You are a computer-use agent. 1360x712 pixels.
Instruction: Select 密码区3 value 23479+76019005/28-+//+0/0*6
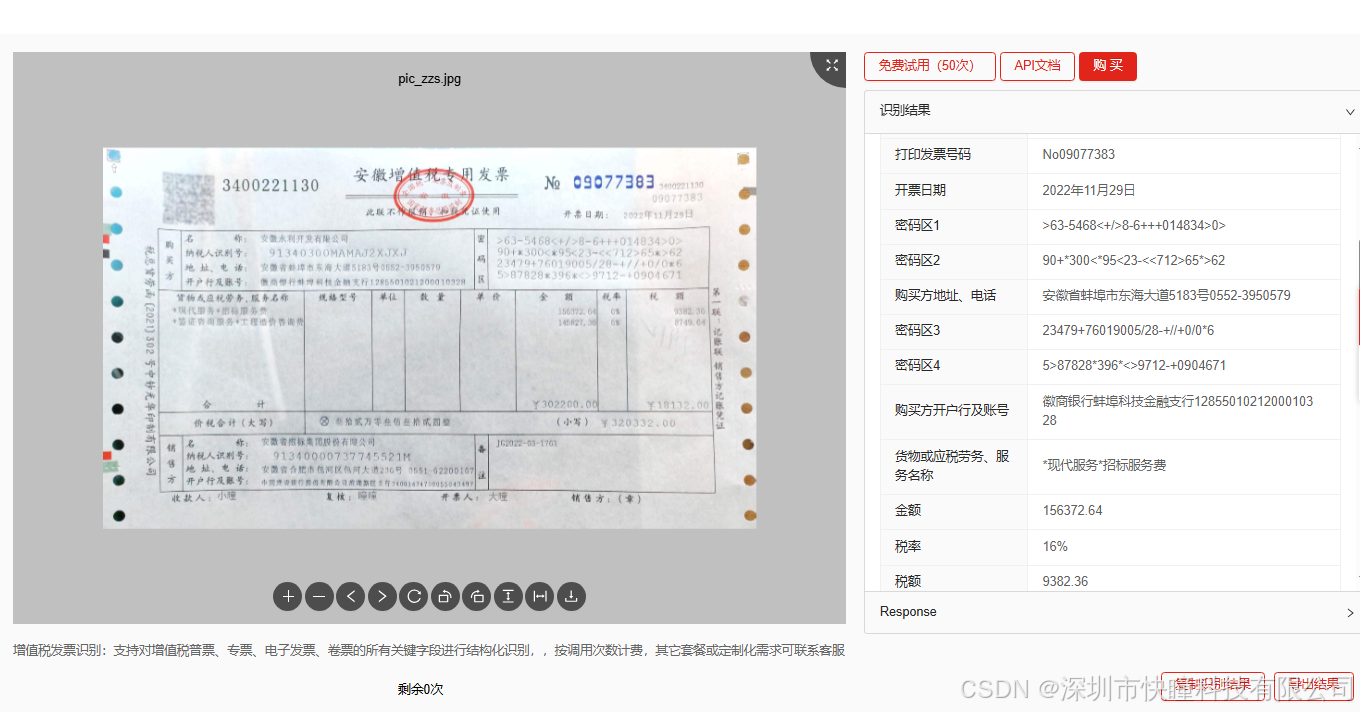(x=1128, y=330)
